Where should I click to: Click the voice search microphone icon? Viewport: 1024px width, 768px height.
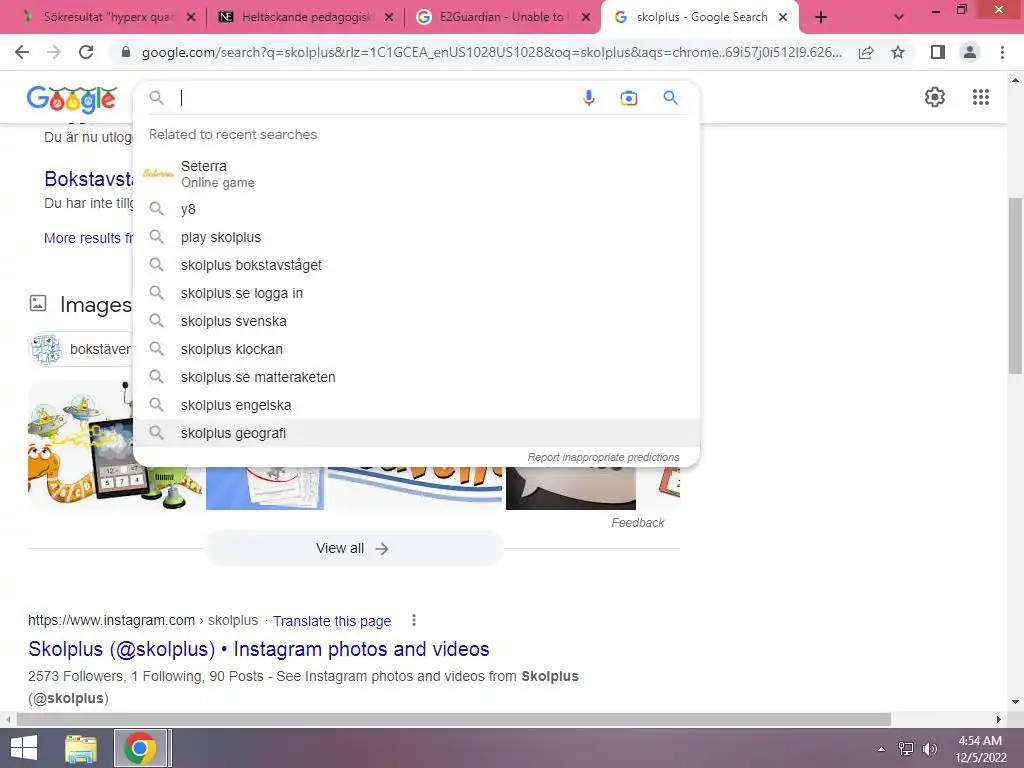pyautogui.click(x=588, y=98)
